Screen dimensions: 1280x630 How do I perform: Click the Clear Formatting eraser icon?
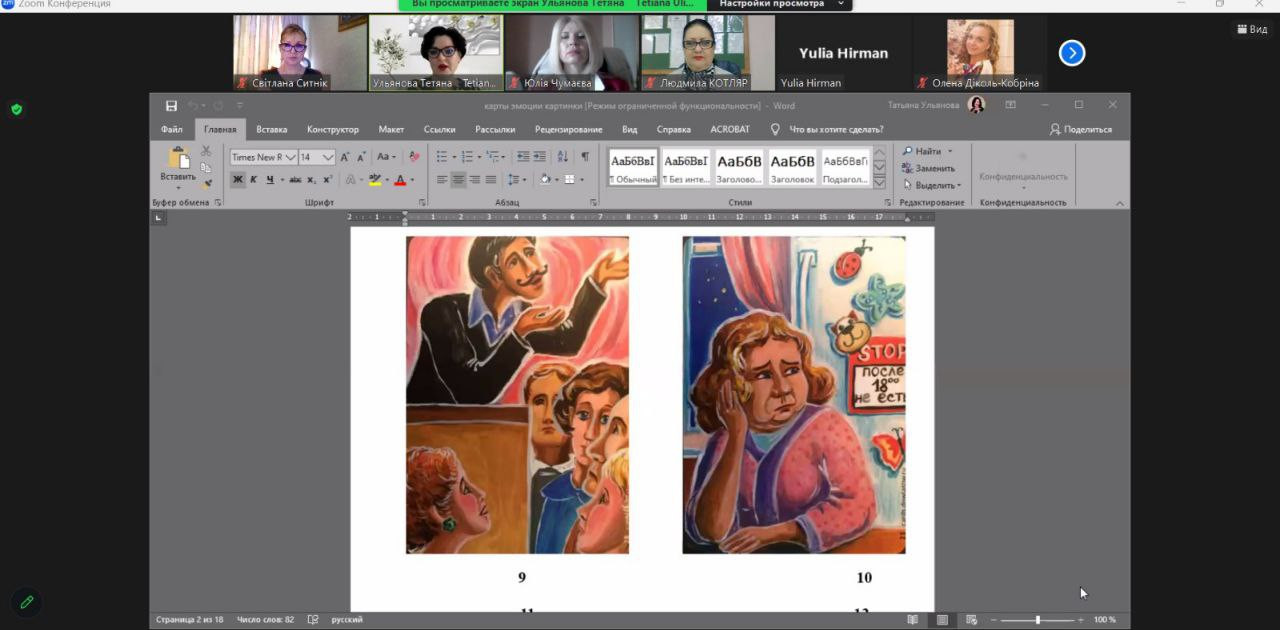[x=414, y=157]
